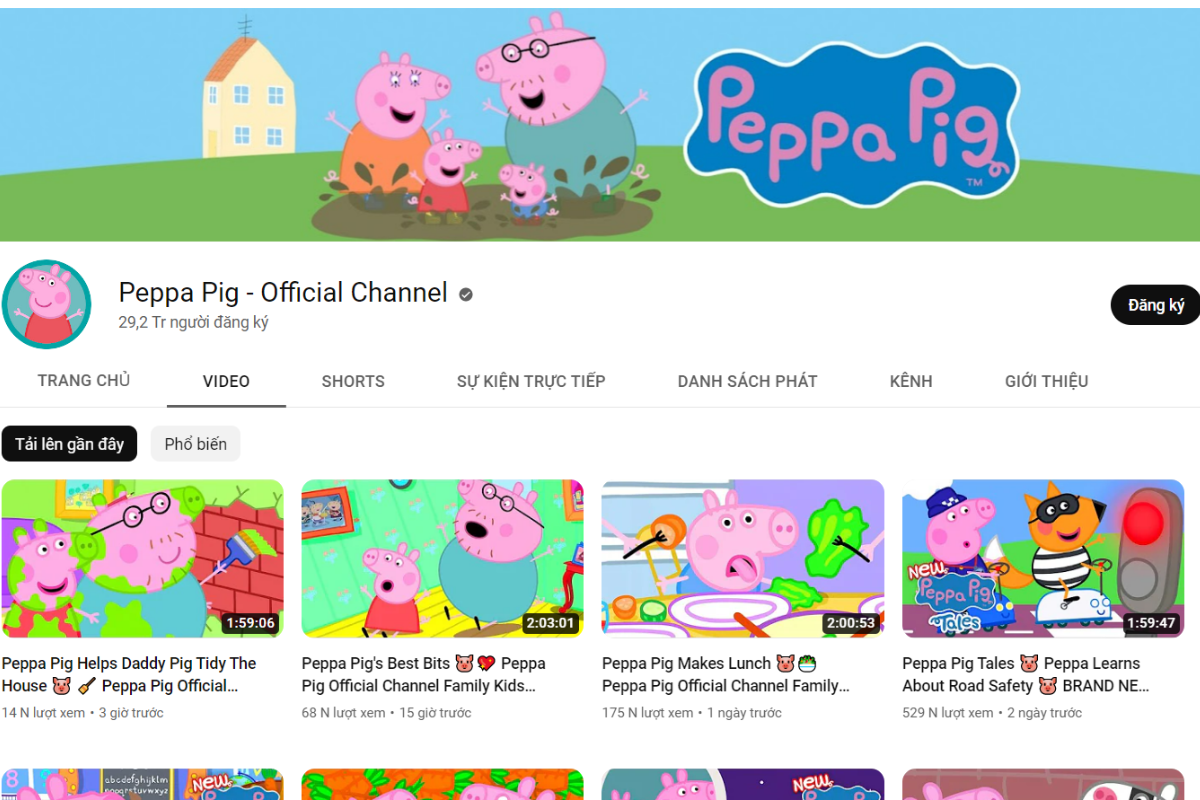
Task: Click the 14 N lượt xem • 3 giờ trước text
Action: pyautogui.click(x=83, y=713)
